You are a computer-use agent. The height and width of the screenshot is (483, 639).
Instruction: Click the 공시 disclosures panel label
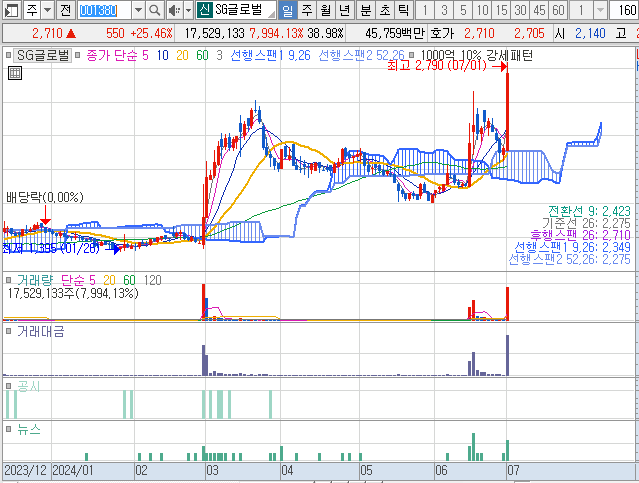[29, 386]
